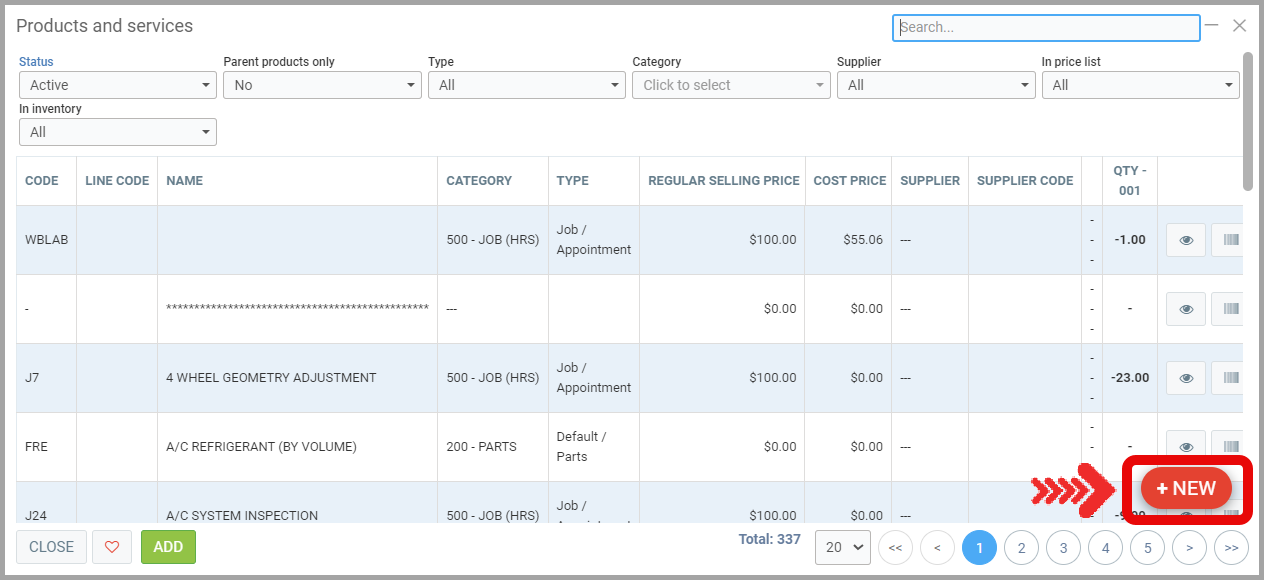Viewport: 1264px width, 580px height.
Task: Jump to page 3 of results
Action: 1063,547
